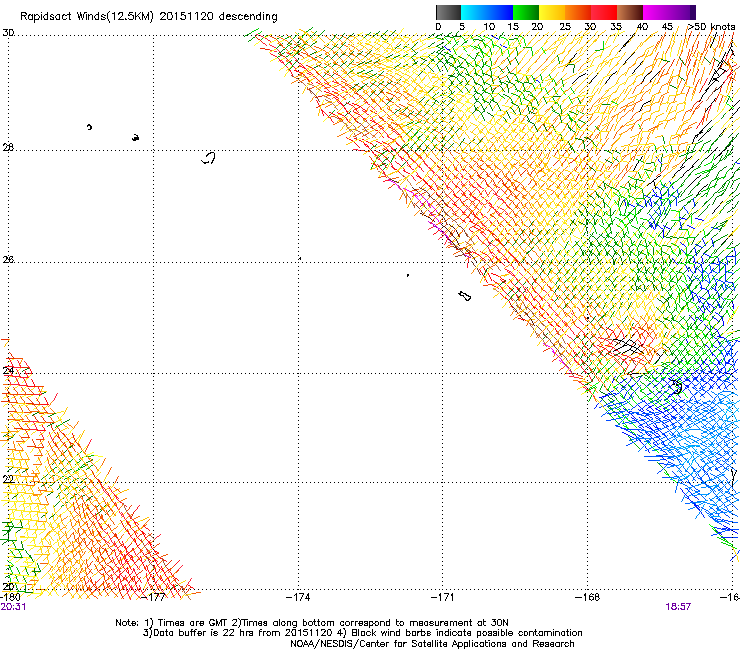Click the "35" legend tick label

tap(616, 27)
